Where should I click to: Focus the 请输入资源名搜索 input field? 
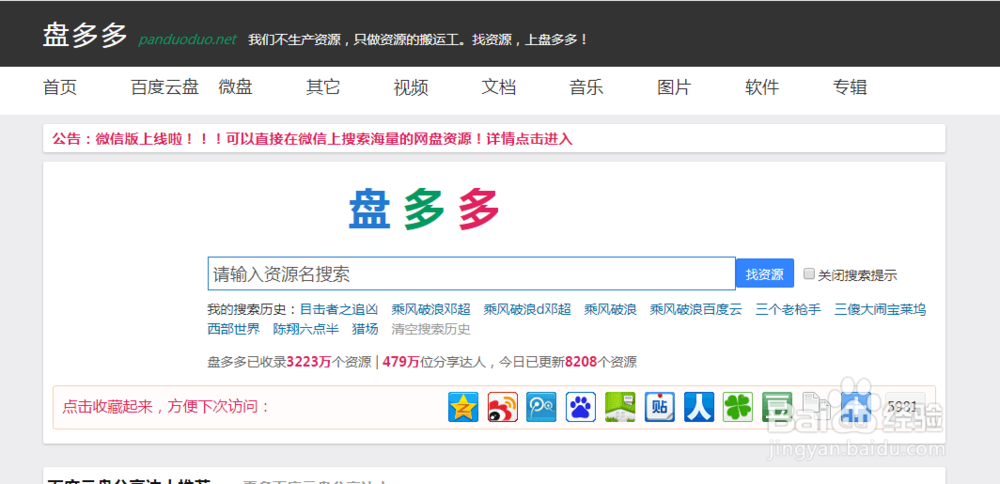click(471, 274)
